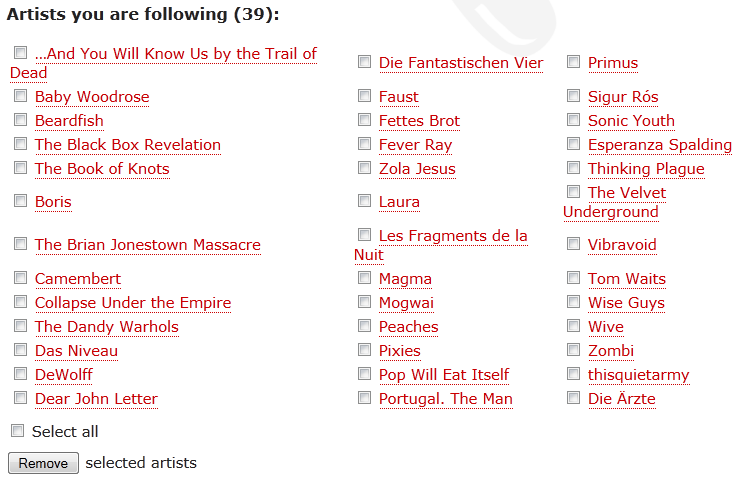Click the Remove button
753x490 pixels.
pyautogui.click(x=43, y=463)
